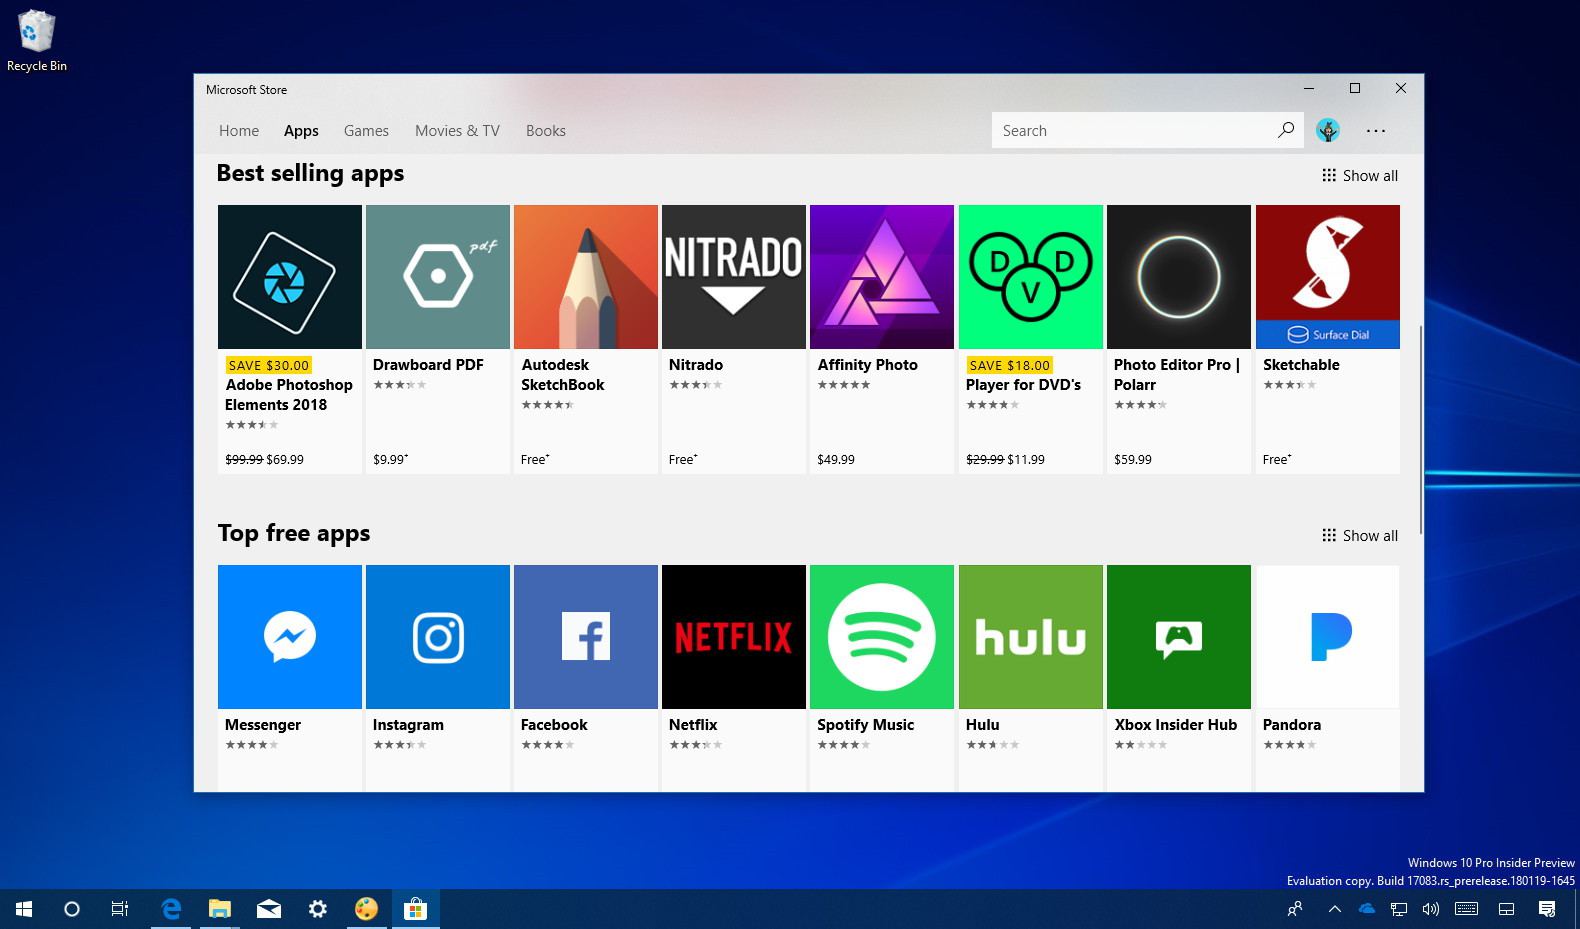The image size is (1580, 929).
Task: Open the Autodesk SketchBook pencil icon
Action: pyautogui.click(x=585, y=277)
